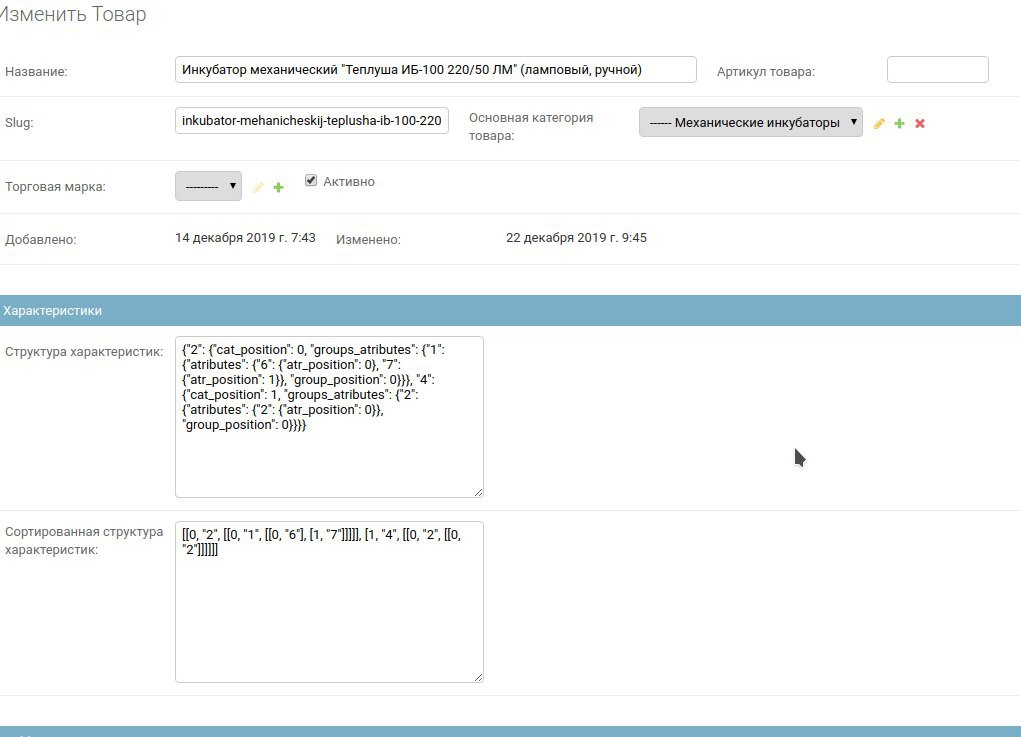Add a new brand with green plus
1021x737 pixels.
279,188
